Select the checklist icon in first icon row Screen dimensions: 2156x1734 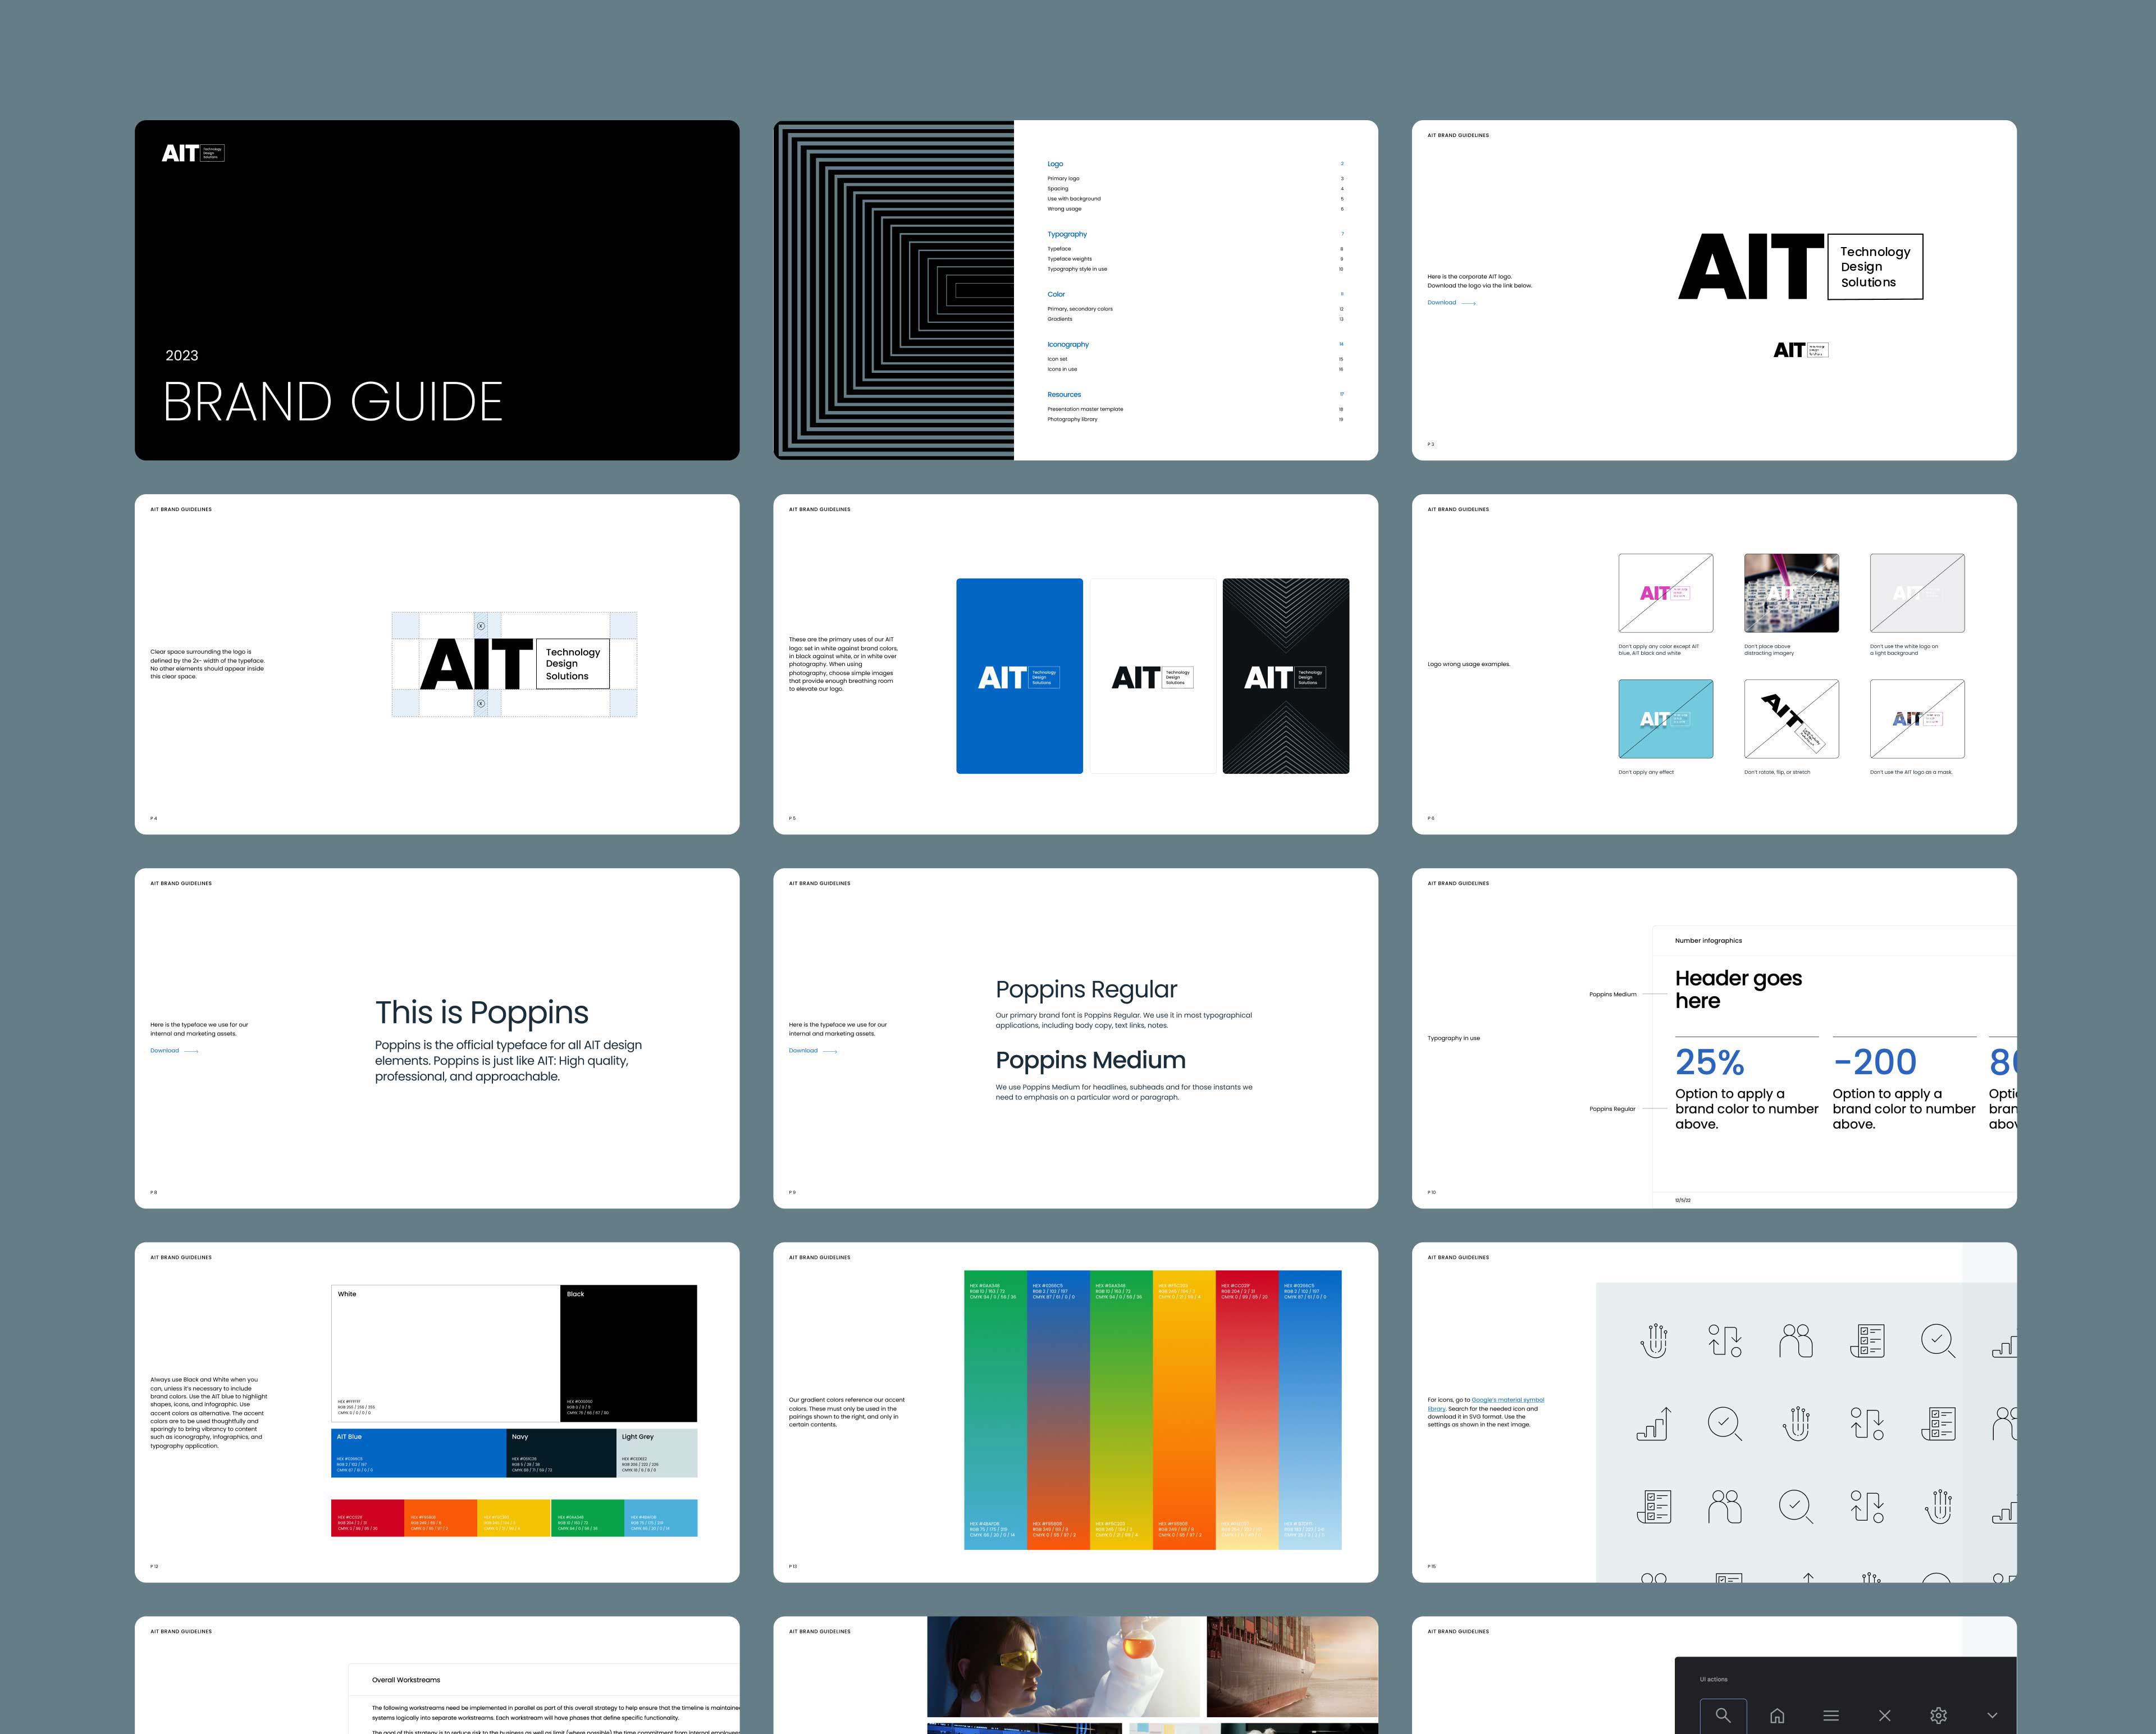pos(1867,1340)
